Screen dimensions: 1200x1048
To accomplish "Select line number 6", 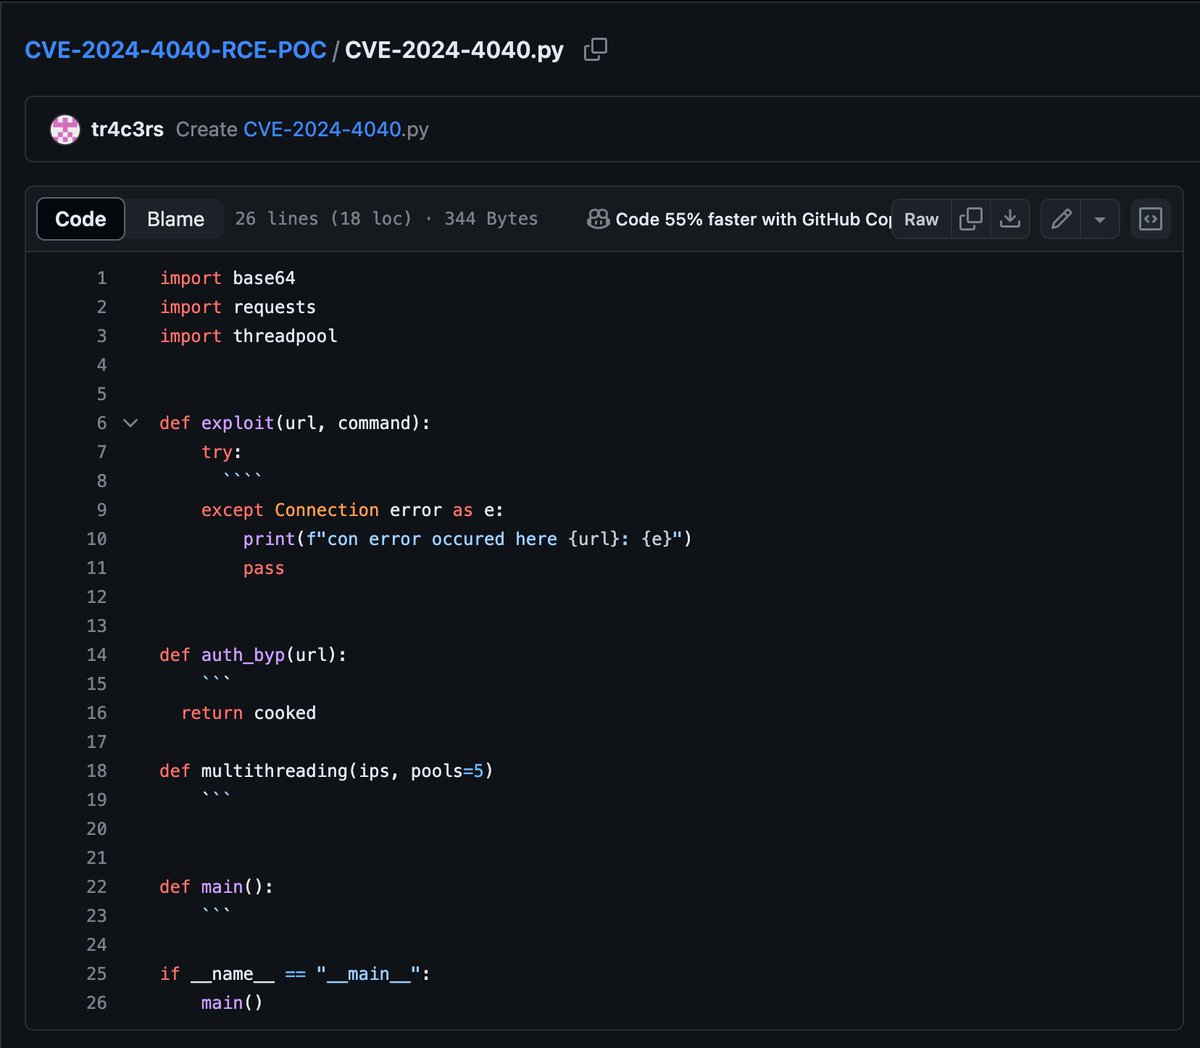I will [101, 423].
